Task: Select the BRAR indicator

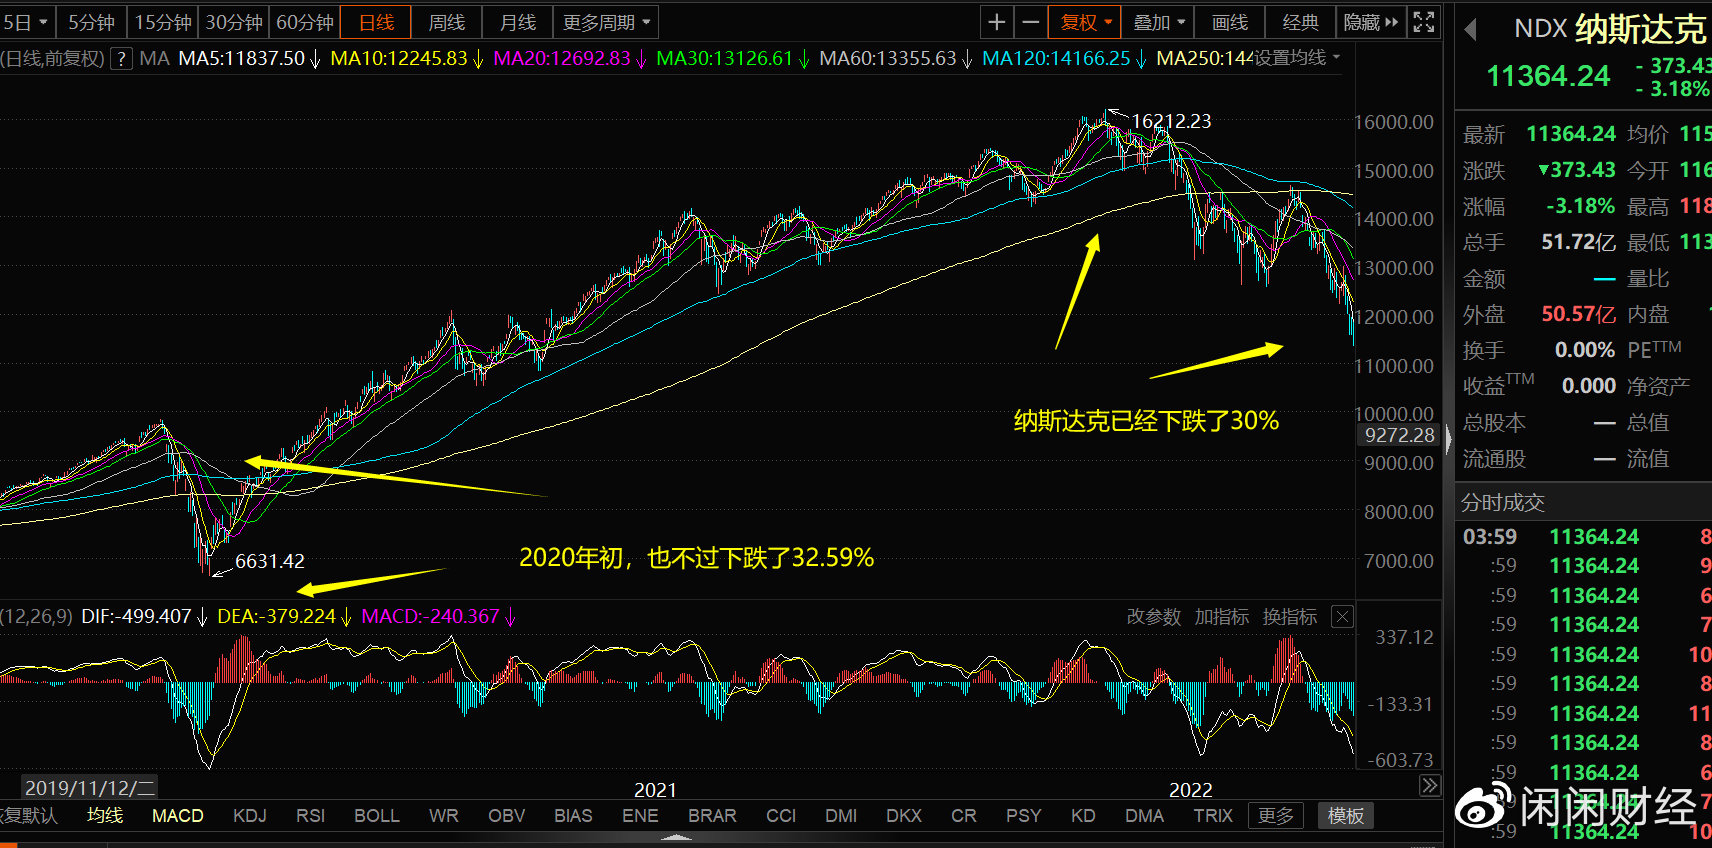Action: pyautogui.click(x=713, y=816)
